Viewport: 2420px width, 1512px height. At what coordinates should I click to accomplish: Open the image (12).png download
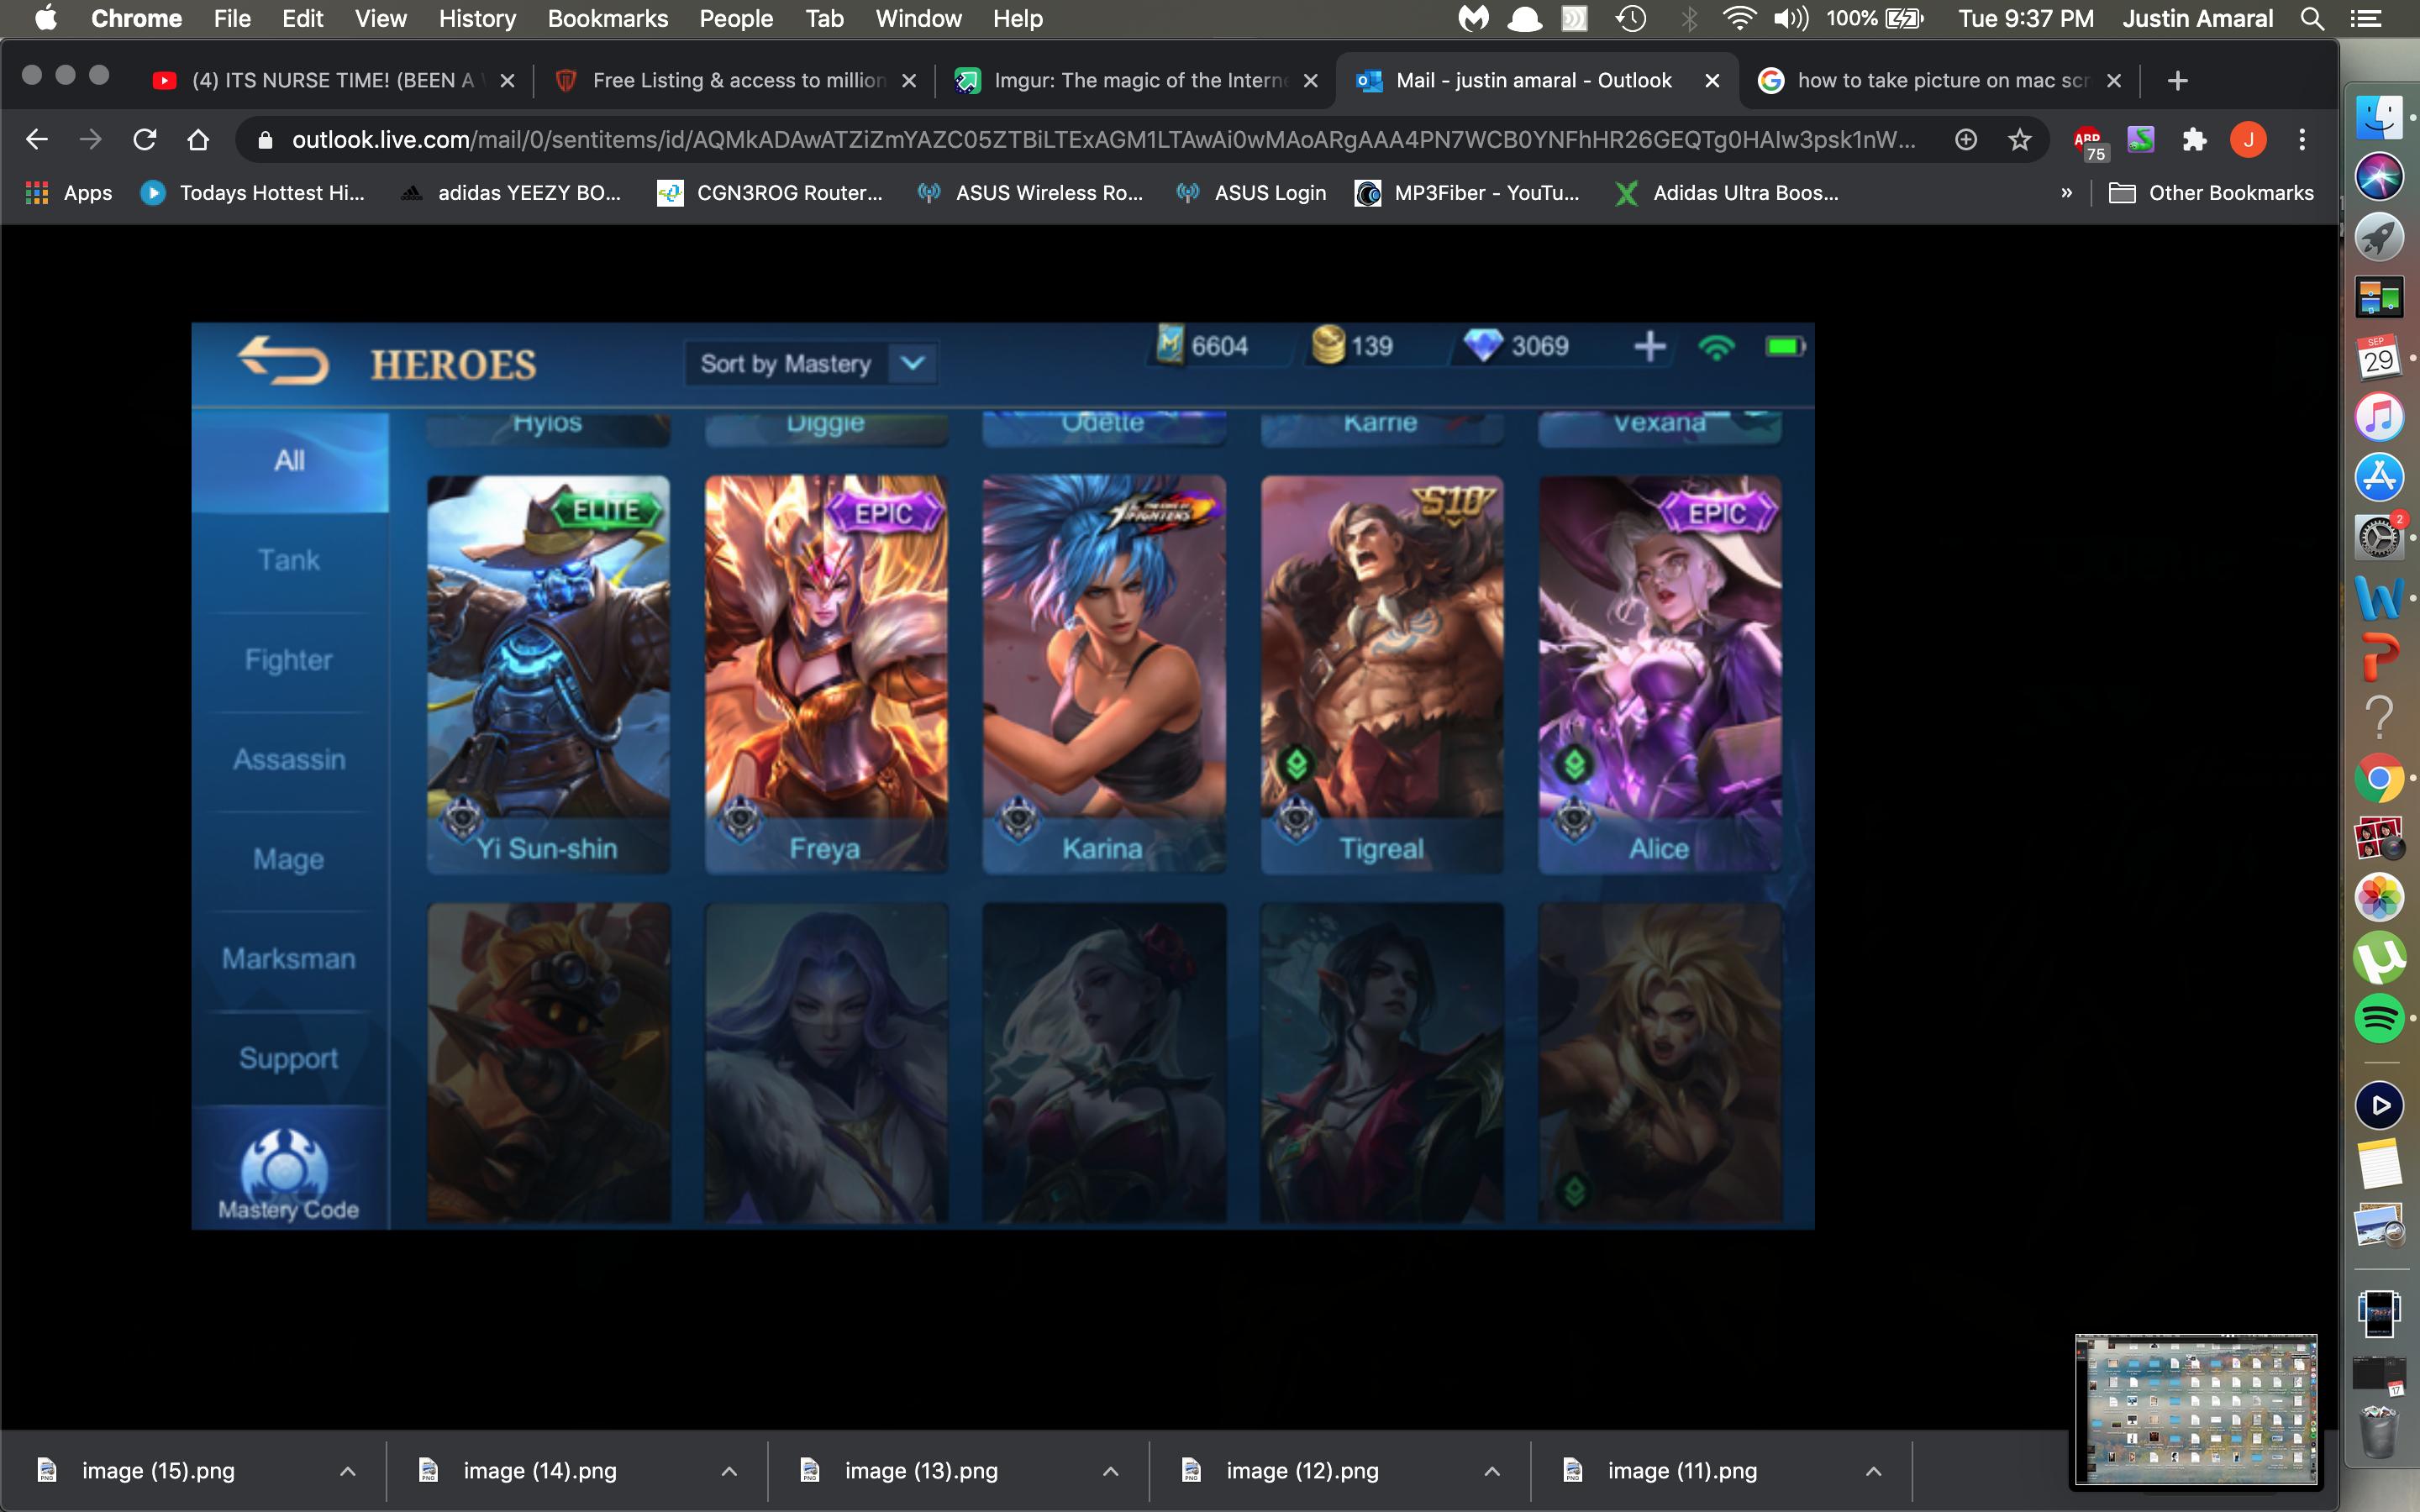pyautogui.click(x=1301, y=1471)
